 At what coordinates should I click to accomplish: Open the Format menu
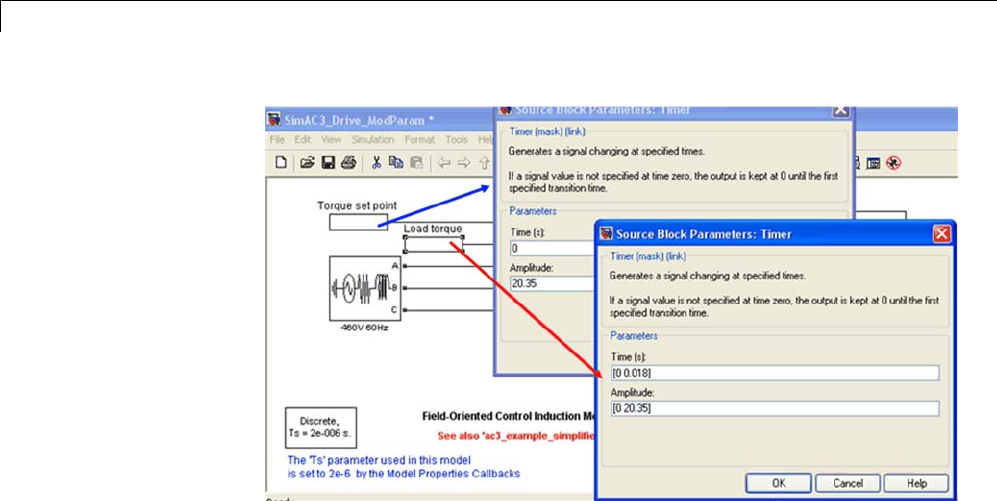coord(420,139)
